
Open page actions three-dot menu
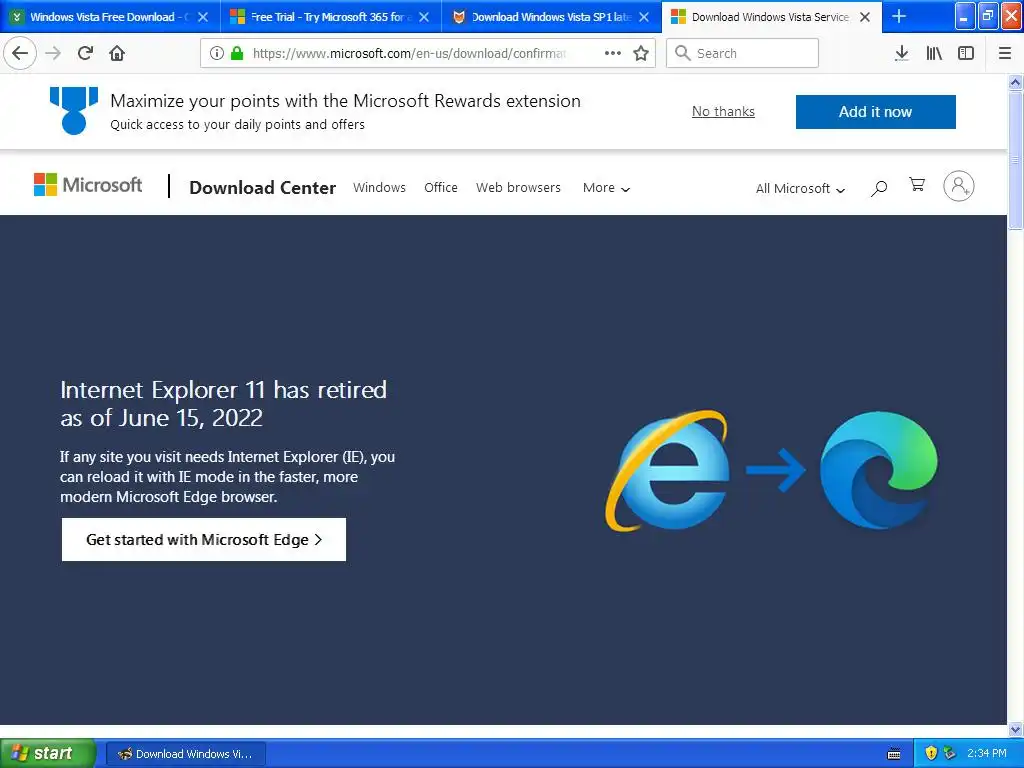pos(613,53)
